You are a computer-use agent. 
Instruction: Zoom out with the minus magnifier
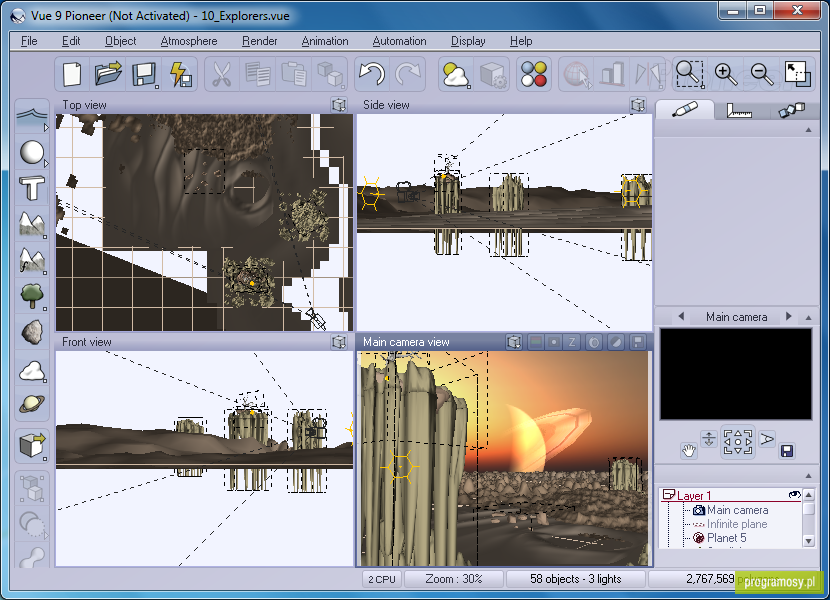click(761, 74)
